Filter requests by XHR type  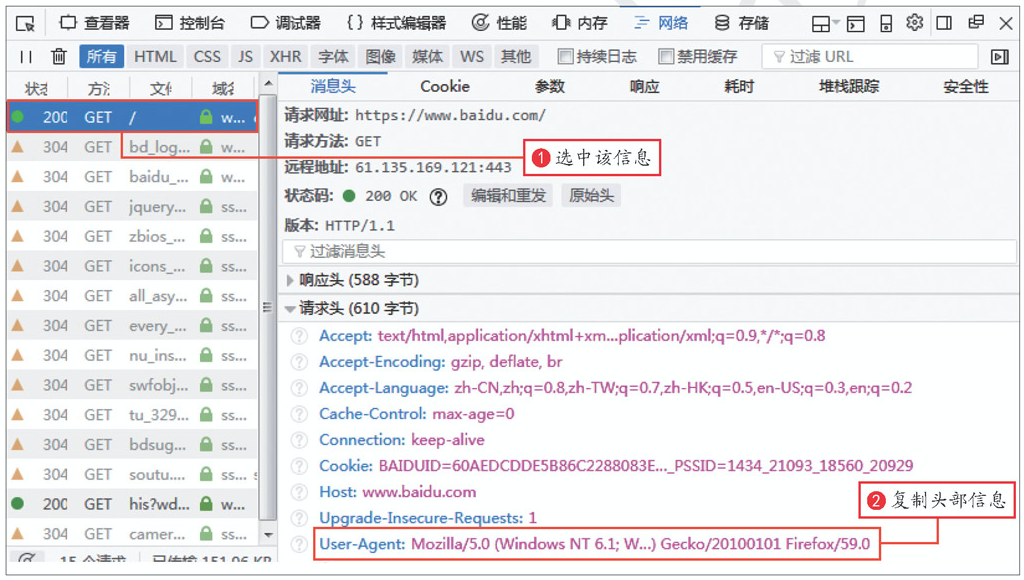click(285, 57)
